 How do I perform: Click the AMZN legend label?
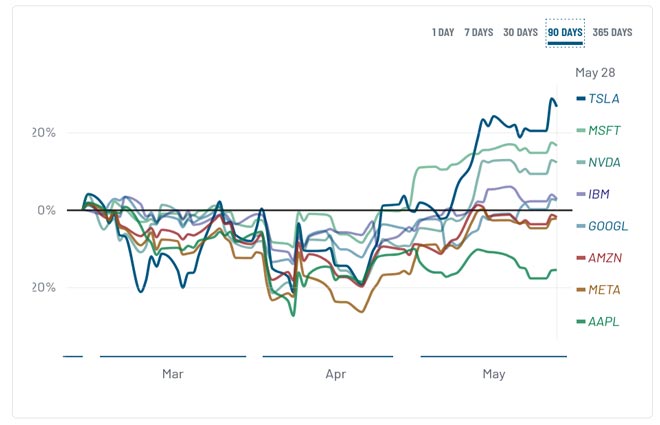pyautogui.click(x=605, y=258)
